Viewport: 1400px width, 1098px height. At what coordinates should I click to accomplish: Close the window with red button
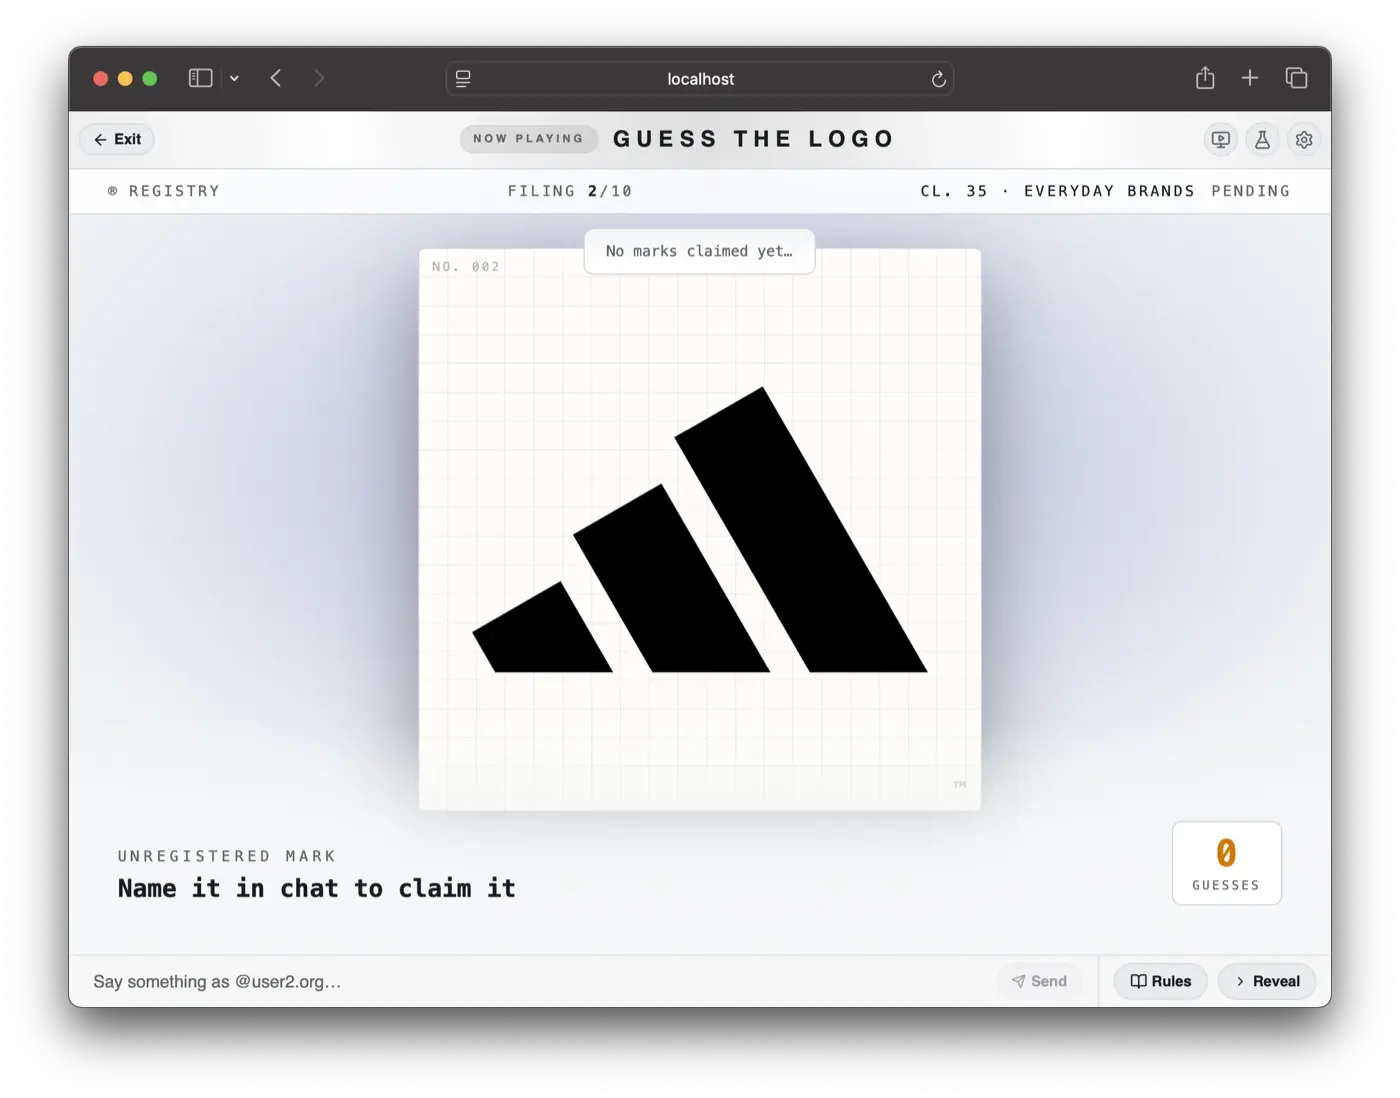100,78
